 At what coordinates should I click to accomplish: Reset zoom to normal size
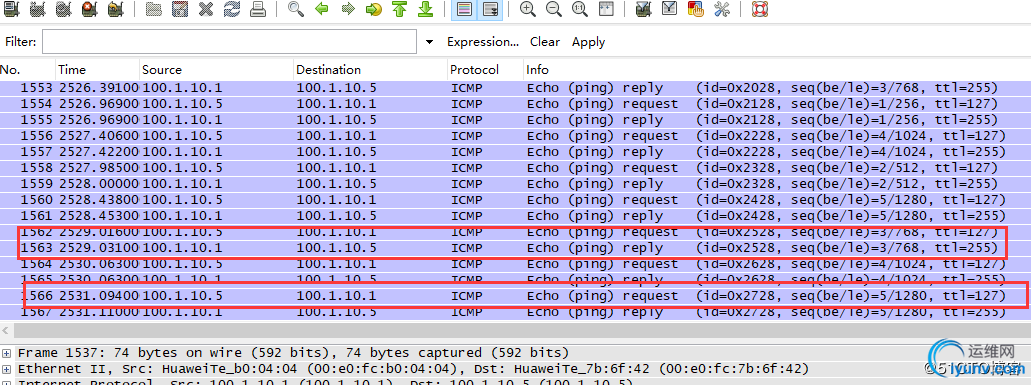579,9
